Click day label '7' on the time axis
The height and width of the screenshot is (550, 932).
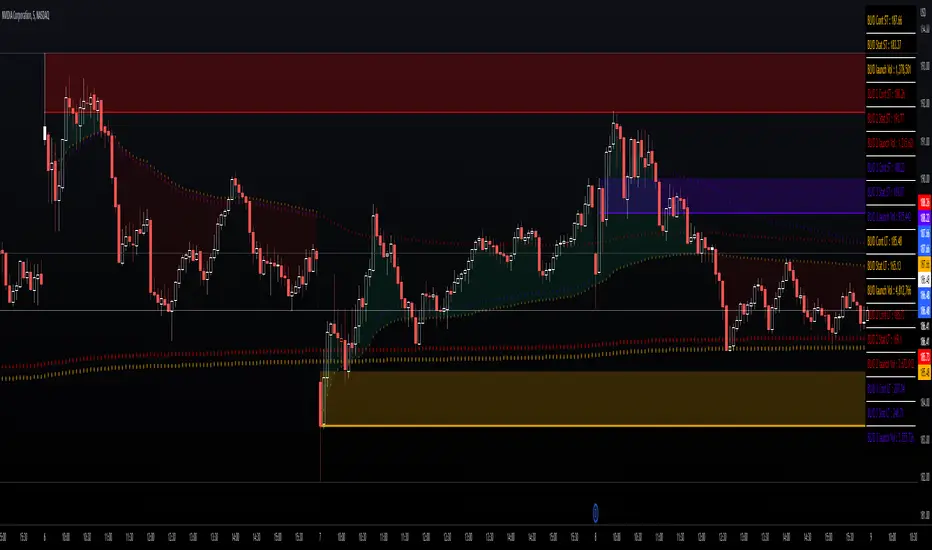pos(320,537)
